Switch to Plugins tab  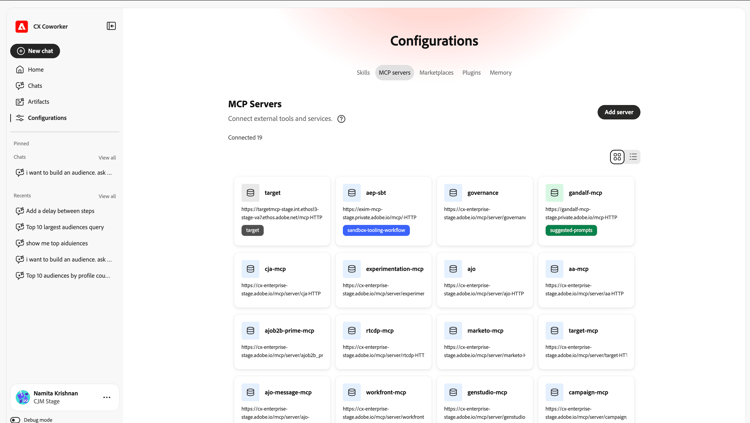(x=471, y=73)
